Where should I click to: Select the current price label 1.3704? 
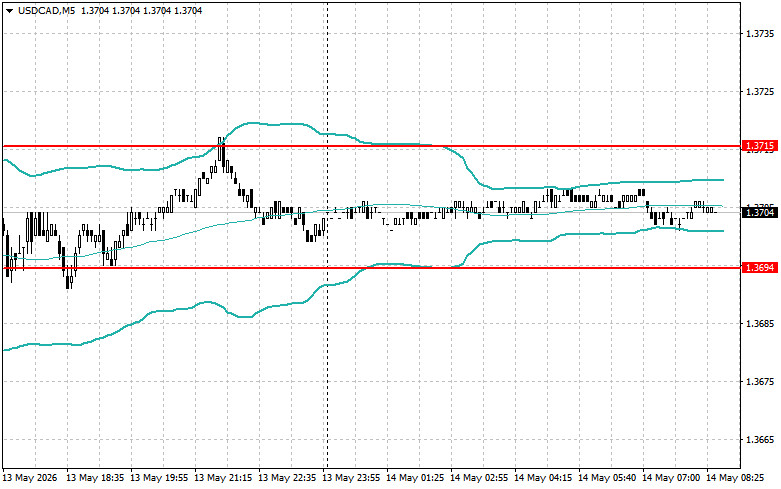(760, 213)
